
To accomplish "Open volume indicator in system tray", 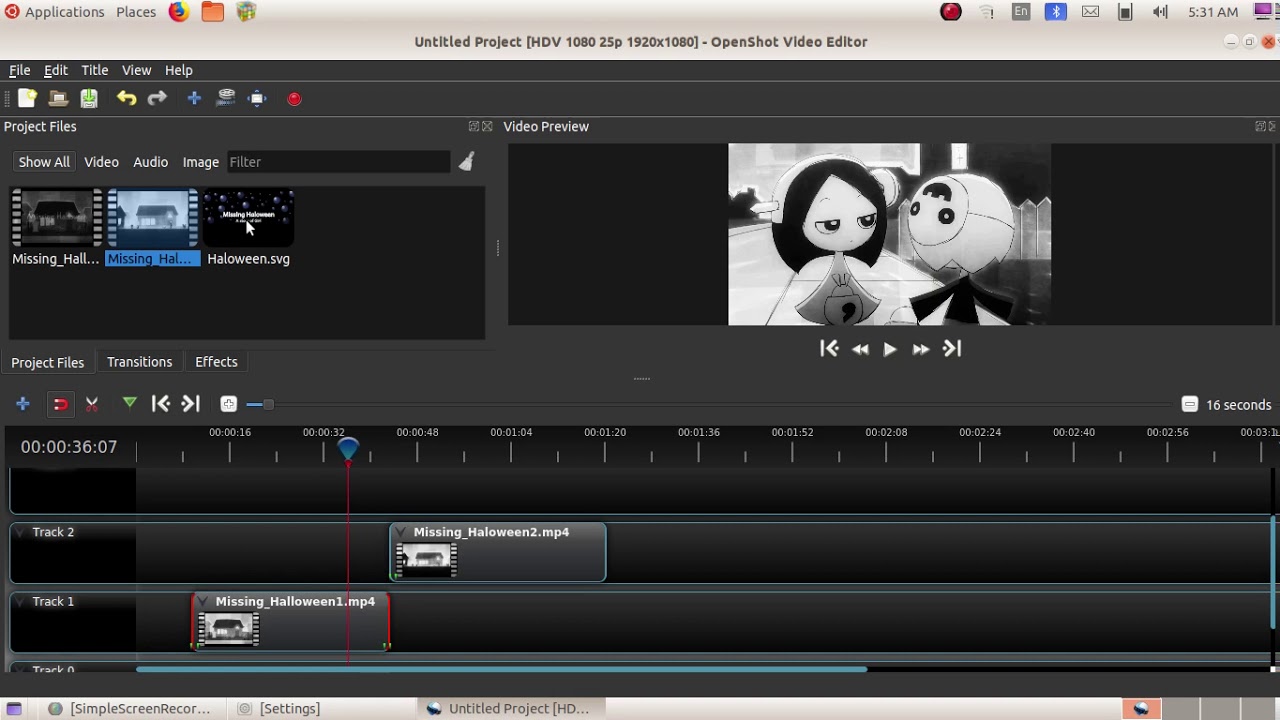I will (1160, 12).
